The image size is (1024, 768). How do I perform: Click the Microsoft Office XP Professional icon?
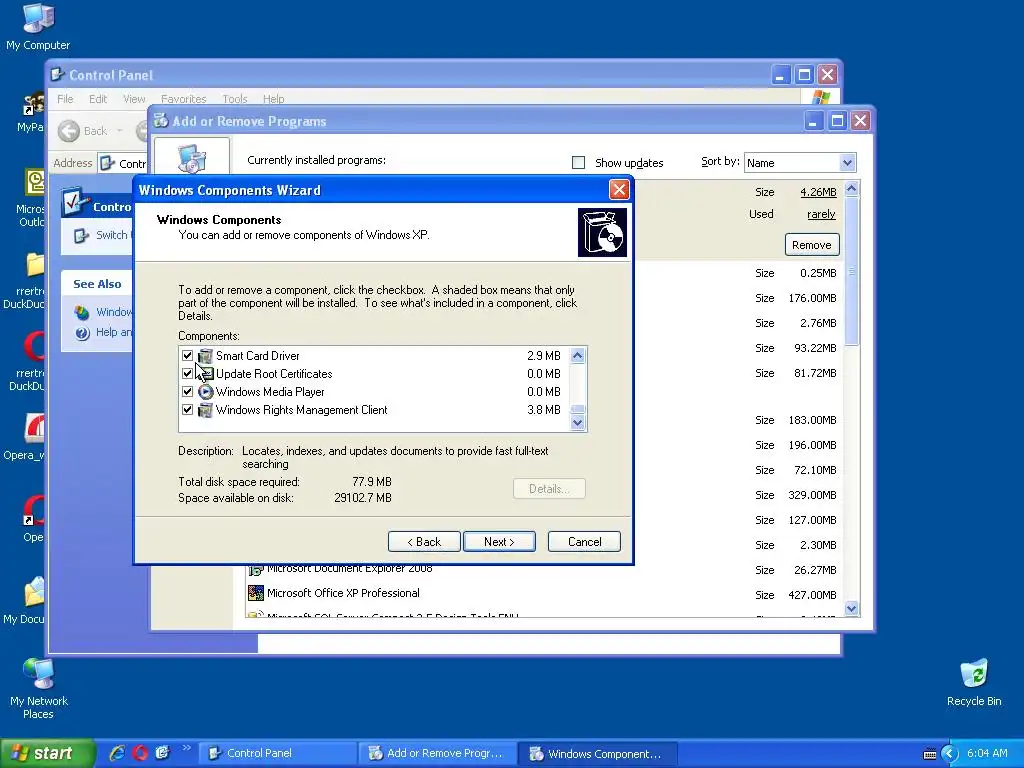pyautogui.click(x=255, y=593)
